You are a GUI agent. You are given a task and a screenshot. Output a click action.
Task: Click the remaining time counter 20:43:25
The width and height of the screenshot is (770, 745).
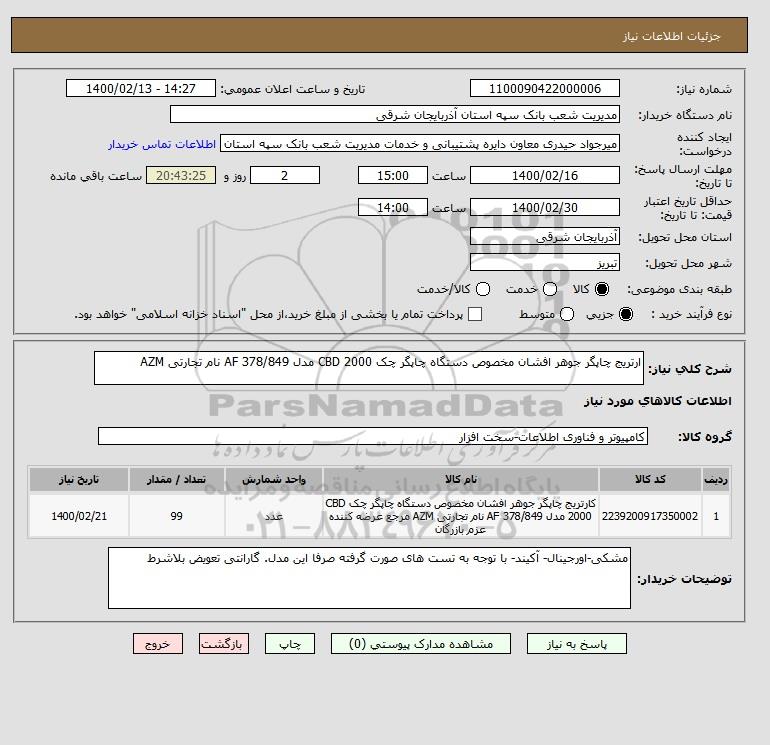pos(181,175)
